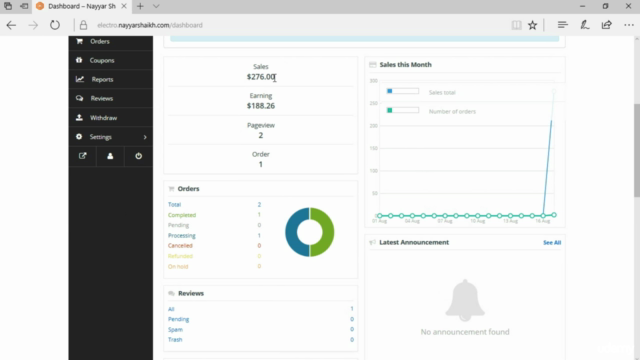Click the Refunded orders link
Image resolution: width=640 pixels, height=360 pixels.
tap(180, 256)
